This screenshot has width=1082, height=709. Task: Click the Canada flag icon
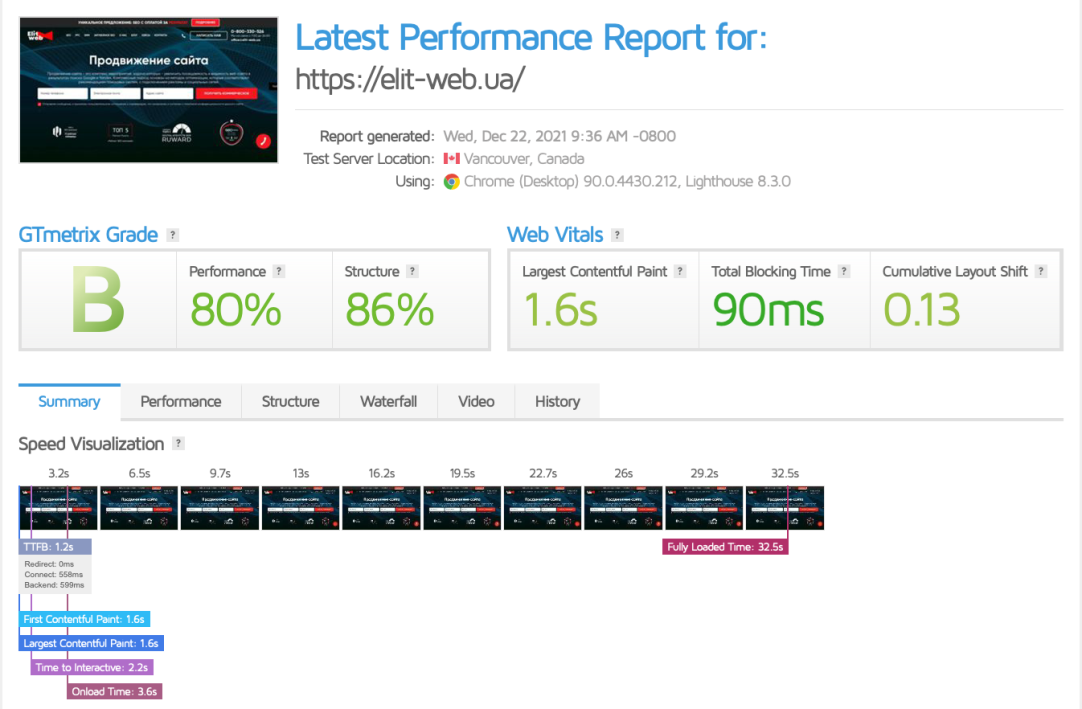451,159
